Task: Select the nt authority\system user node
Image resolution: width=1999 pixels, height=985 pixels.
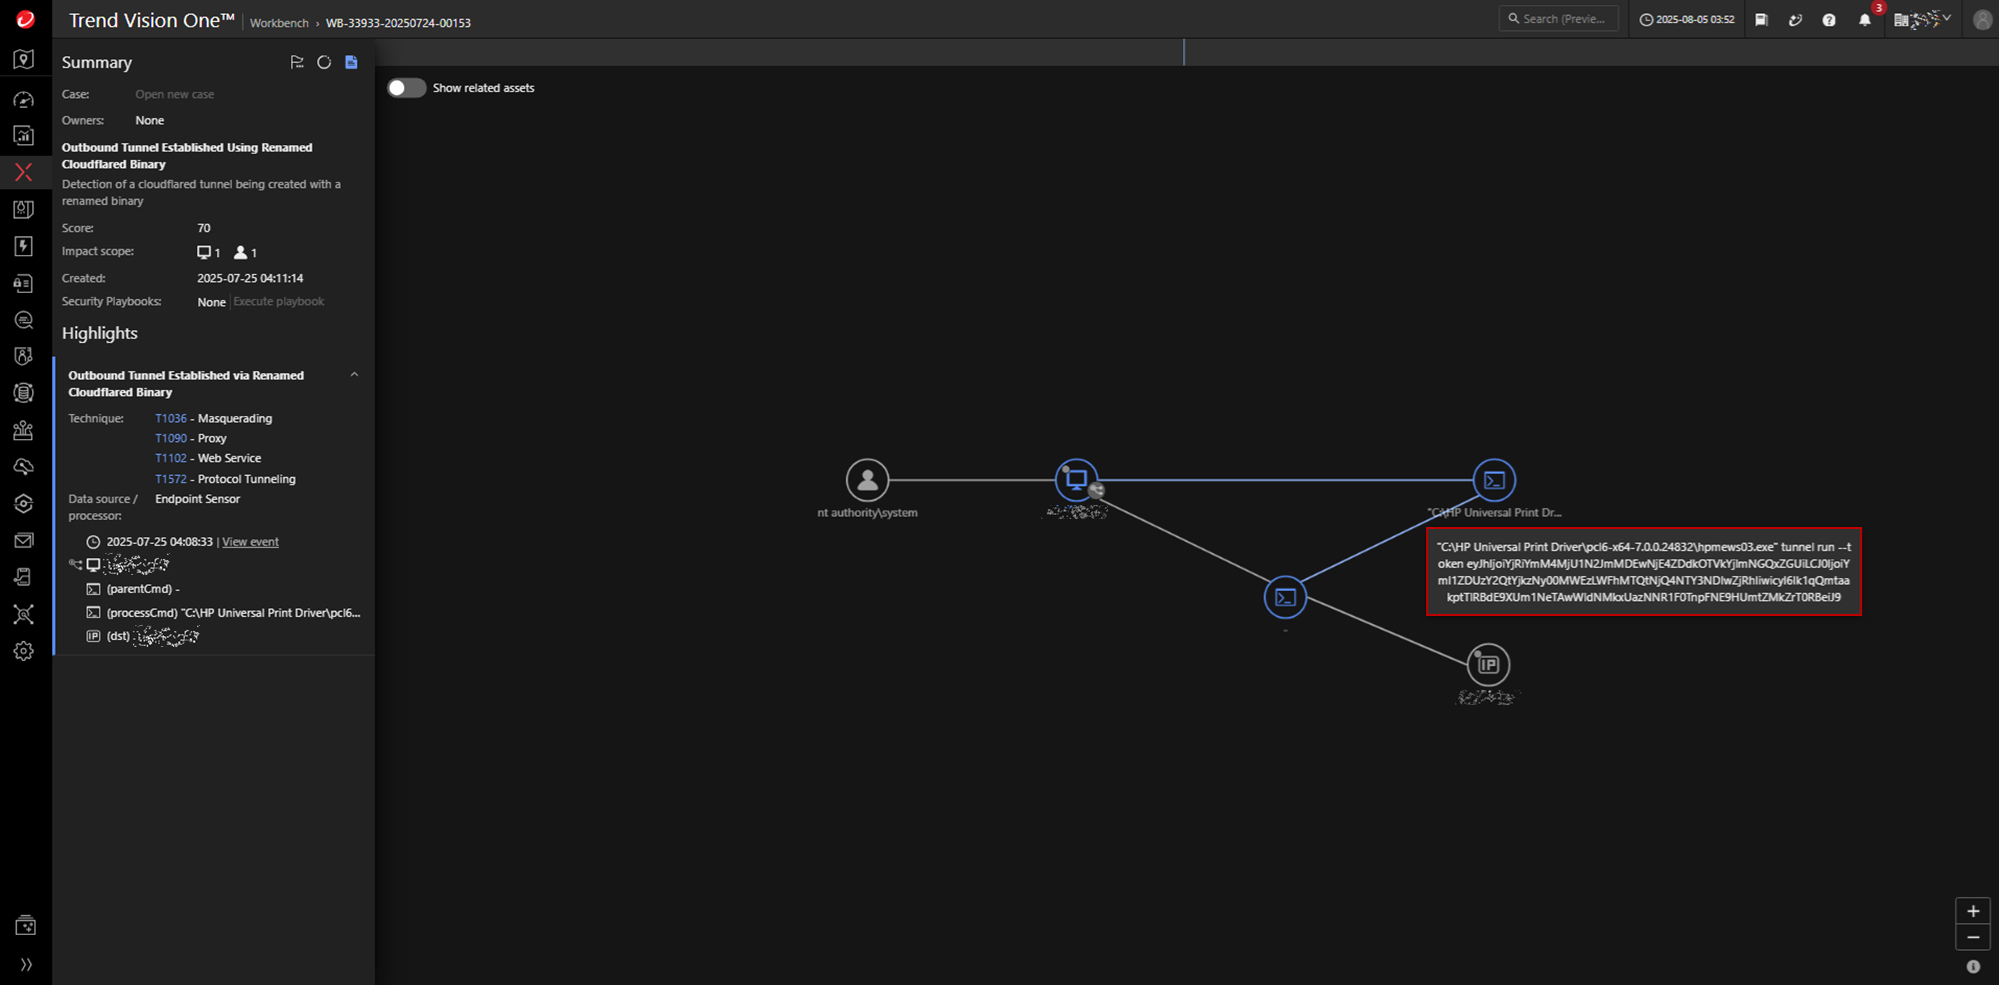Action: point(867,481)
